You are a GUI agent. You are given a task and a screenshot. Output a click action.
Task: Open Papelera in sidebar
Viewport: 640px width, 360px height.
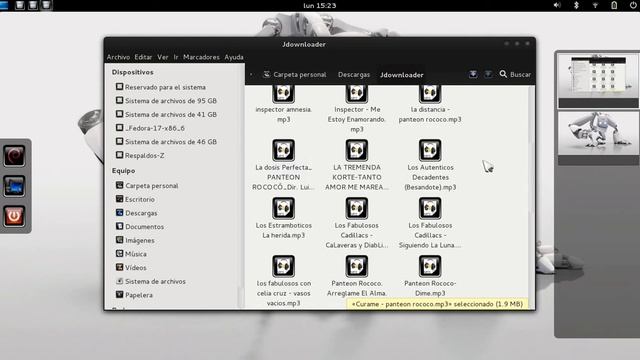click(x=134, y=295)
